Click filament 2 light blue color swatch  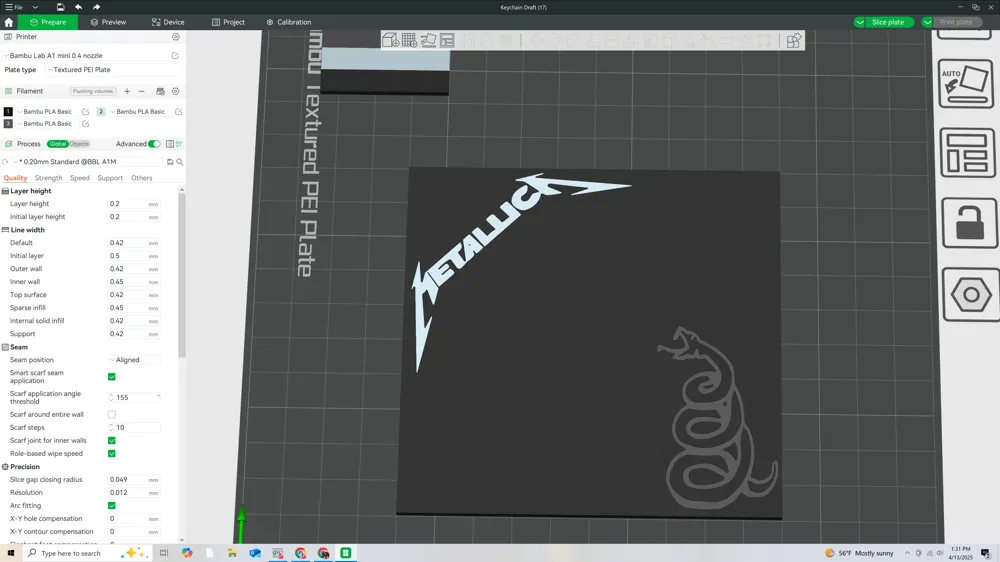click(101, 112)
